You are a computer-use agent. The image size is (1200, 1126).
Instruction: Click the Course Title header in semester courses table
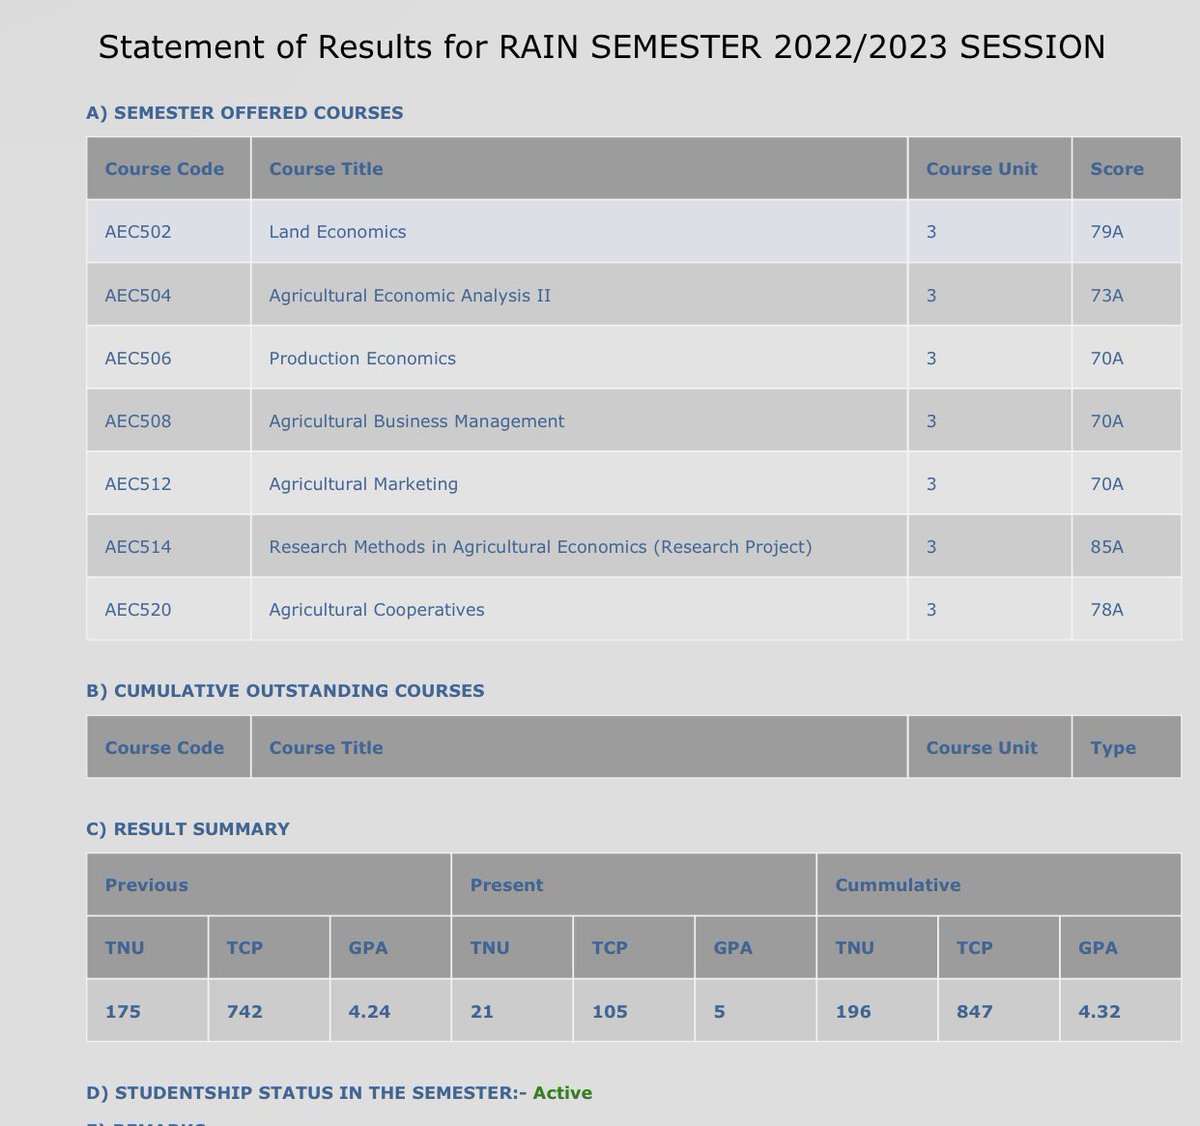pos(326,169)
